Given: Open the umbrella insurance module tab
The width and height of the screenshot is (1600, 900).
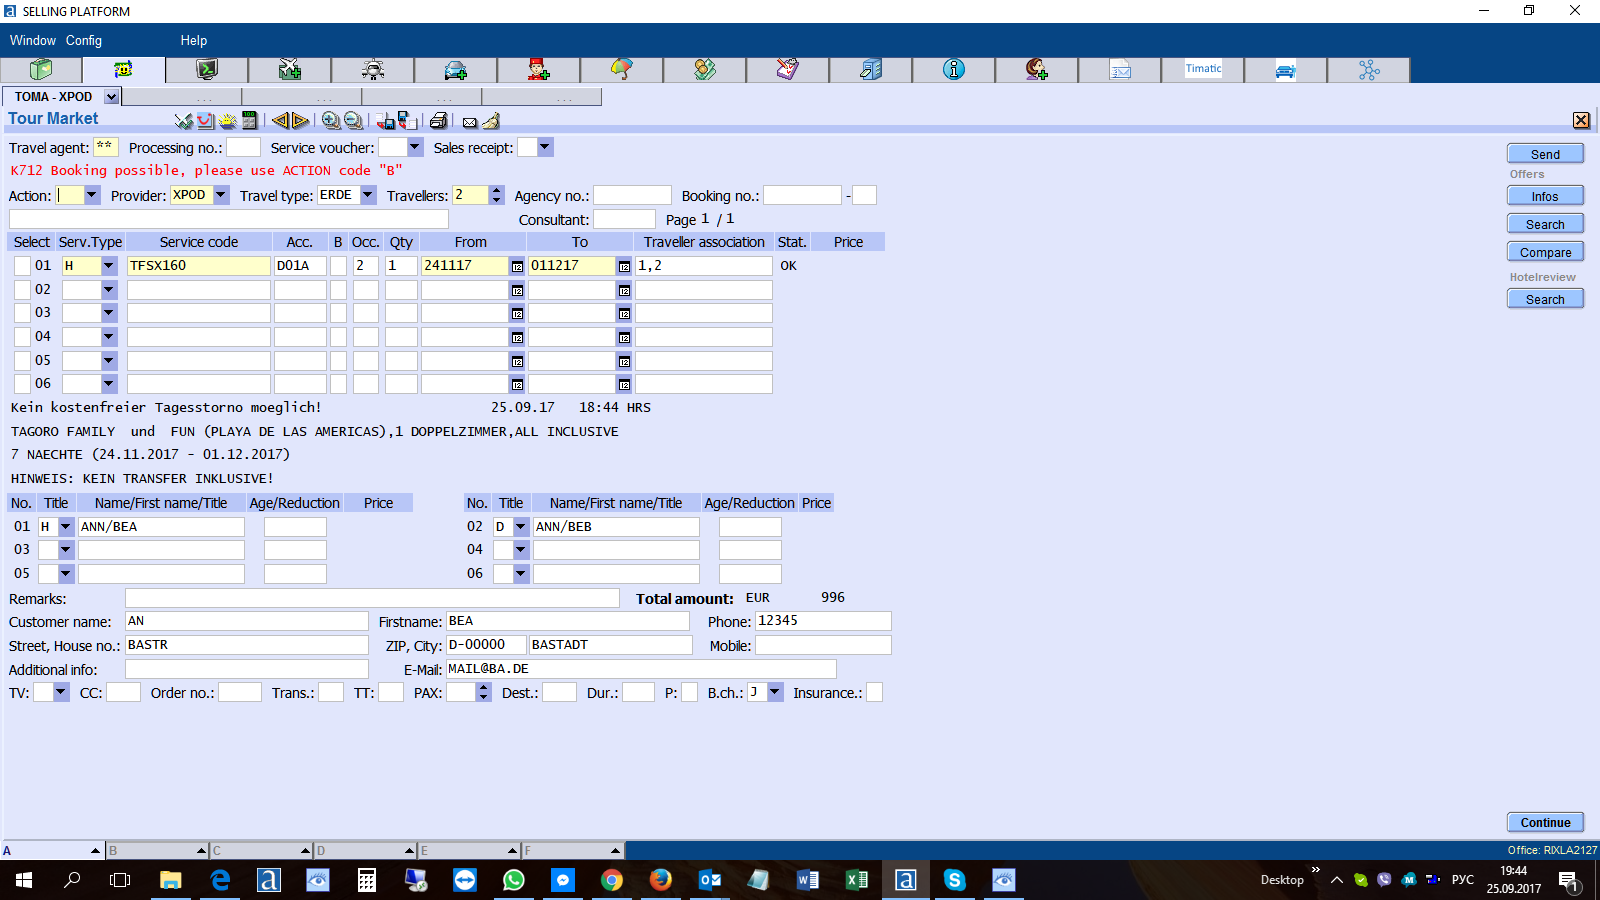Looking at the screenshot, I should coord(622,69).
